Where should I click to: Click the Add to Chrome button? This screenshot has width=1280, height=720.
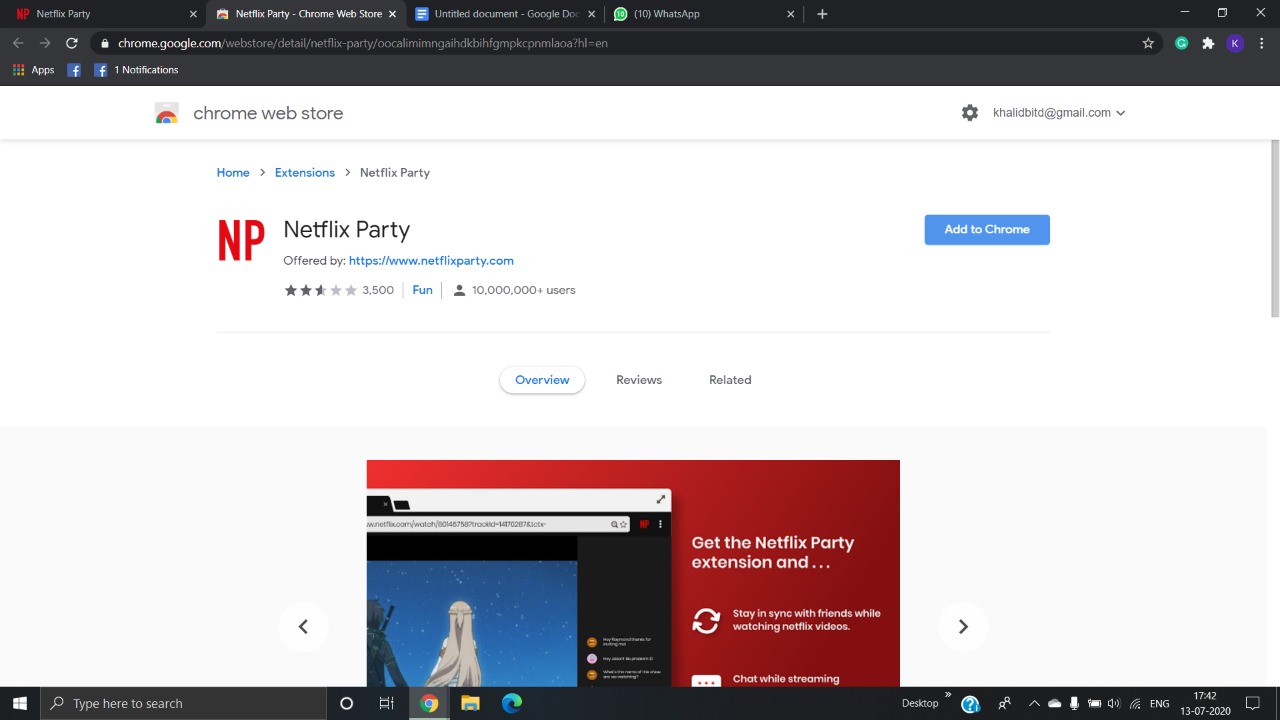click(x=987, y=229)
